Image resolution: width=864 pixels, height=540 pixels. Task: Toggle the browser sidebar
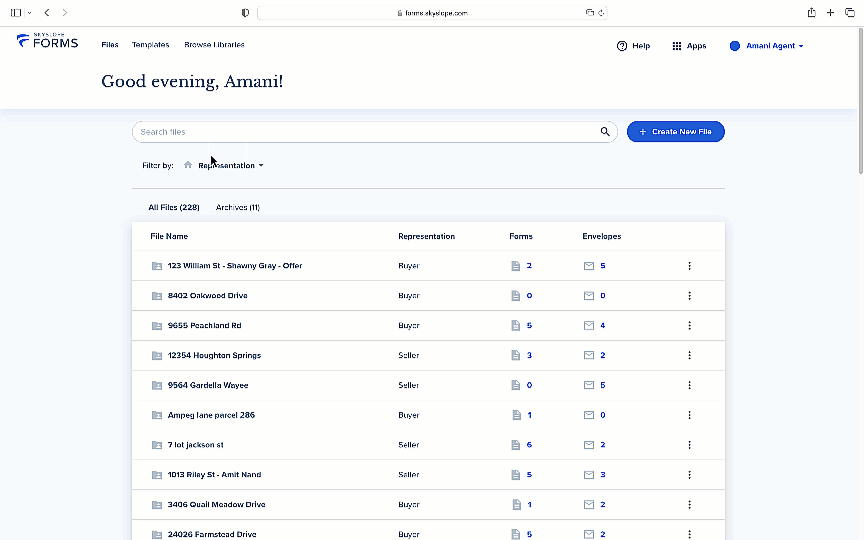pyautogui.click(x=16, y=13)
